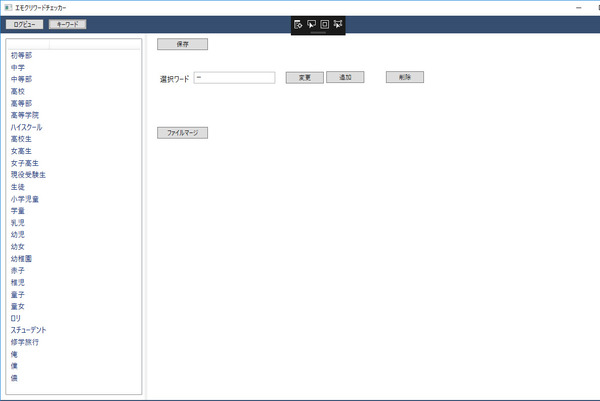
Task: Select the 小学児童 list entry
Action: (x=25, y=199)
